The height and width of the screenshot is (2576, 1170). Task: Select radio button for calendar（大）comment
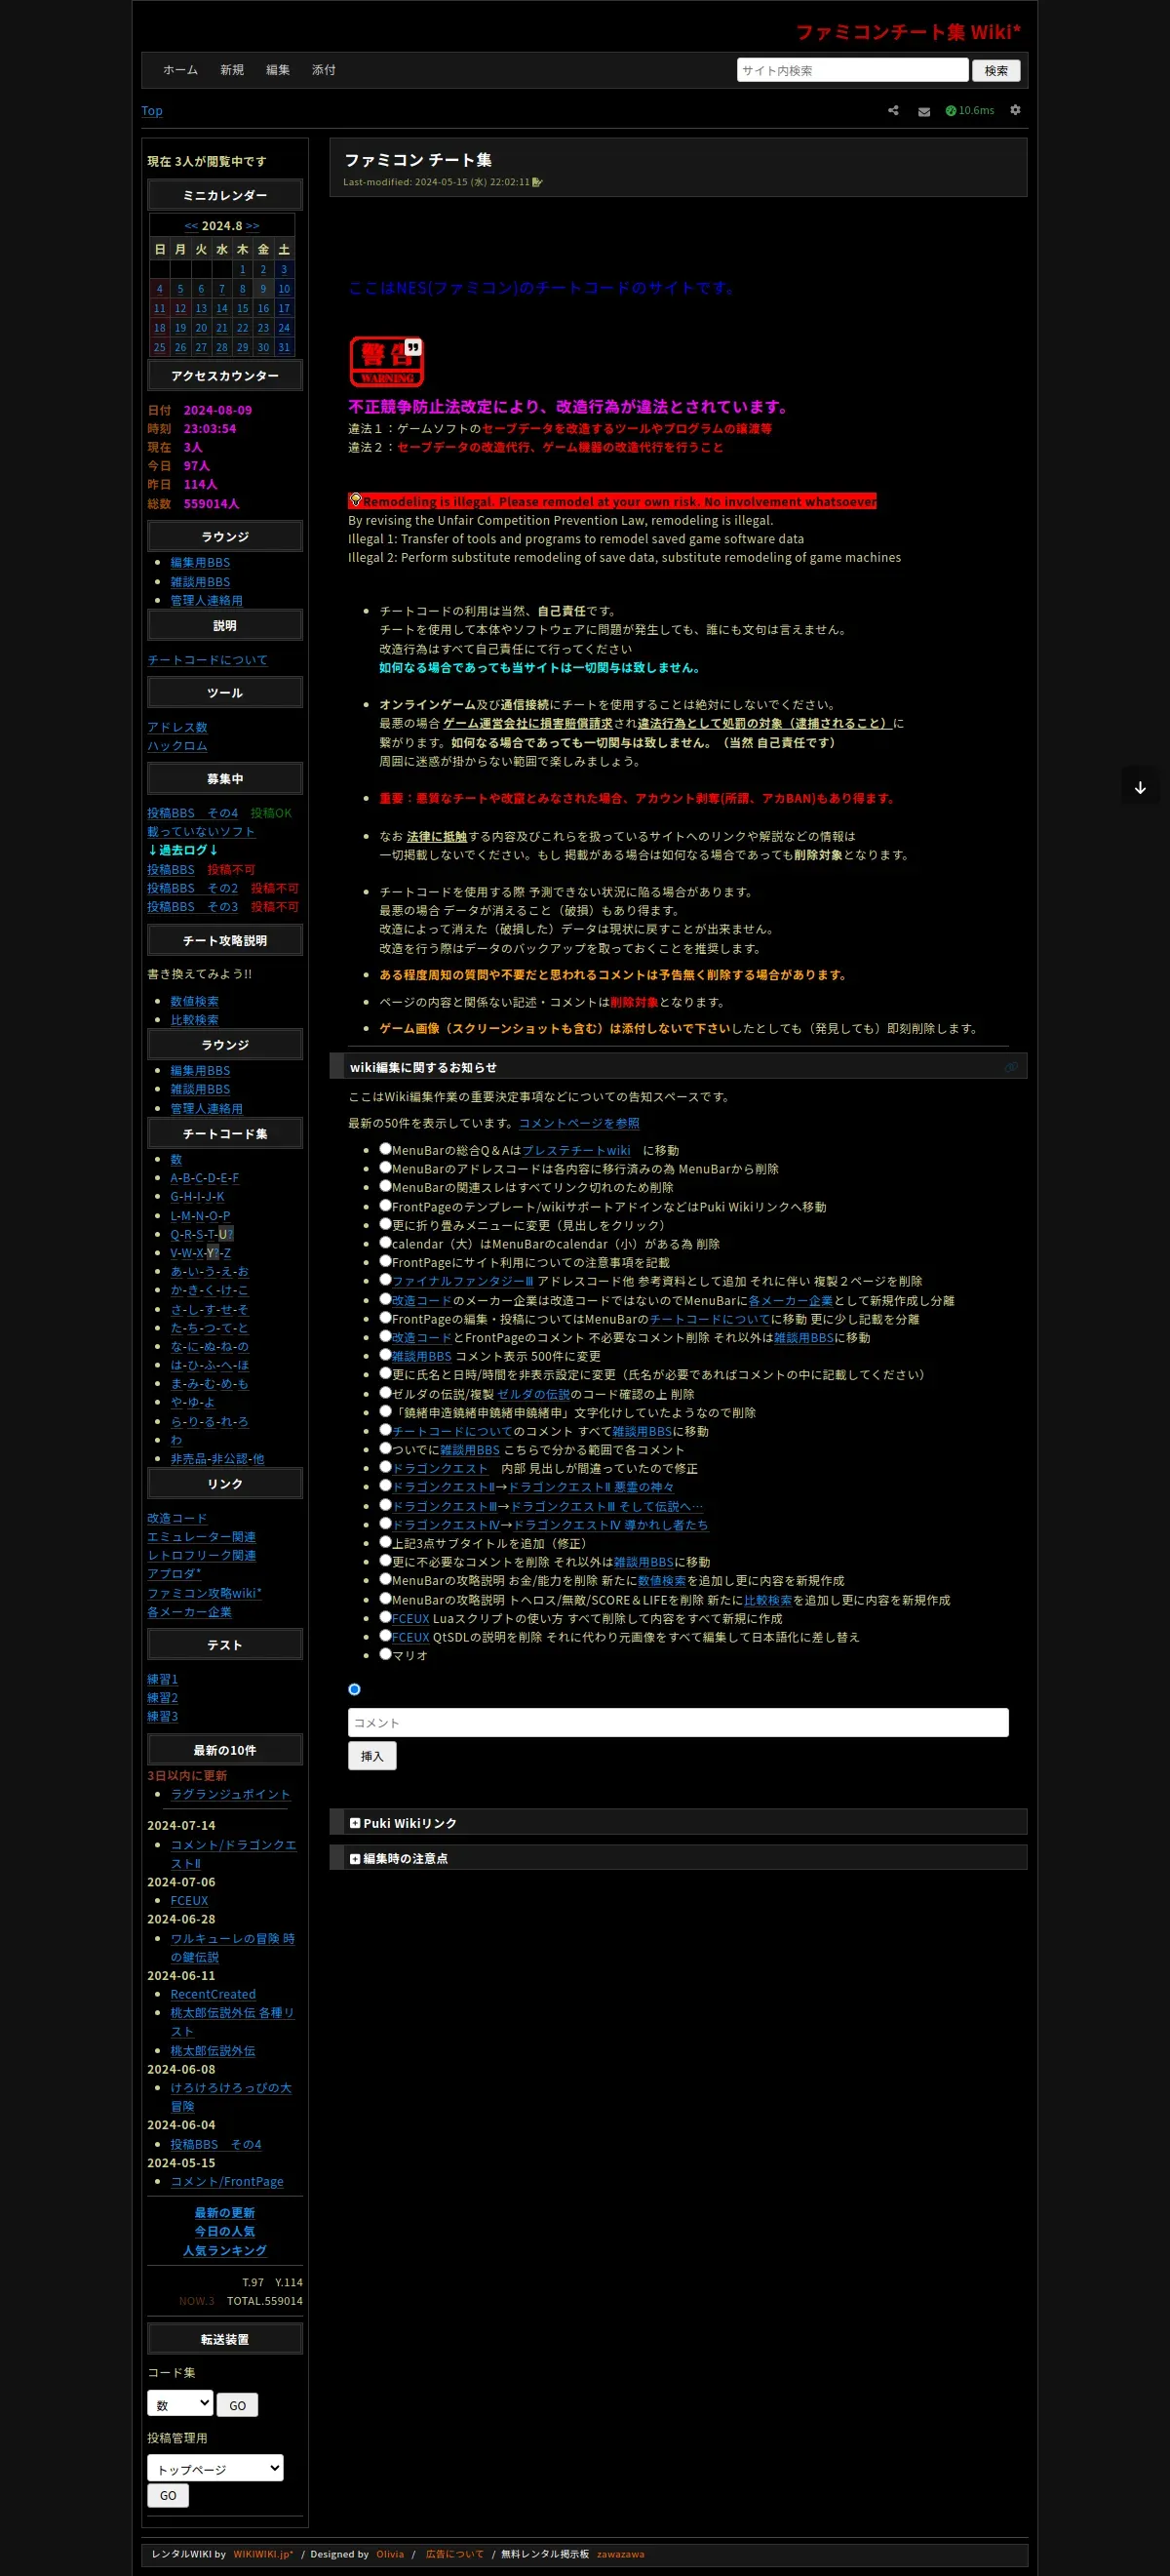[385, 1242]
